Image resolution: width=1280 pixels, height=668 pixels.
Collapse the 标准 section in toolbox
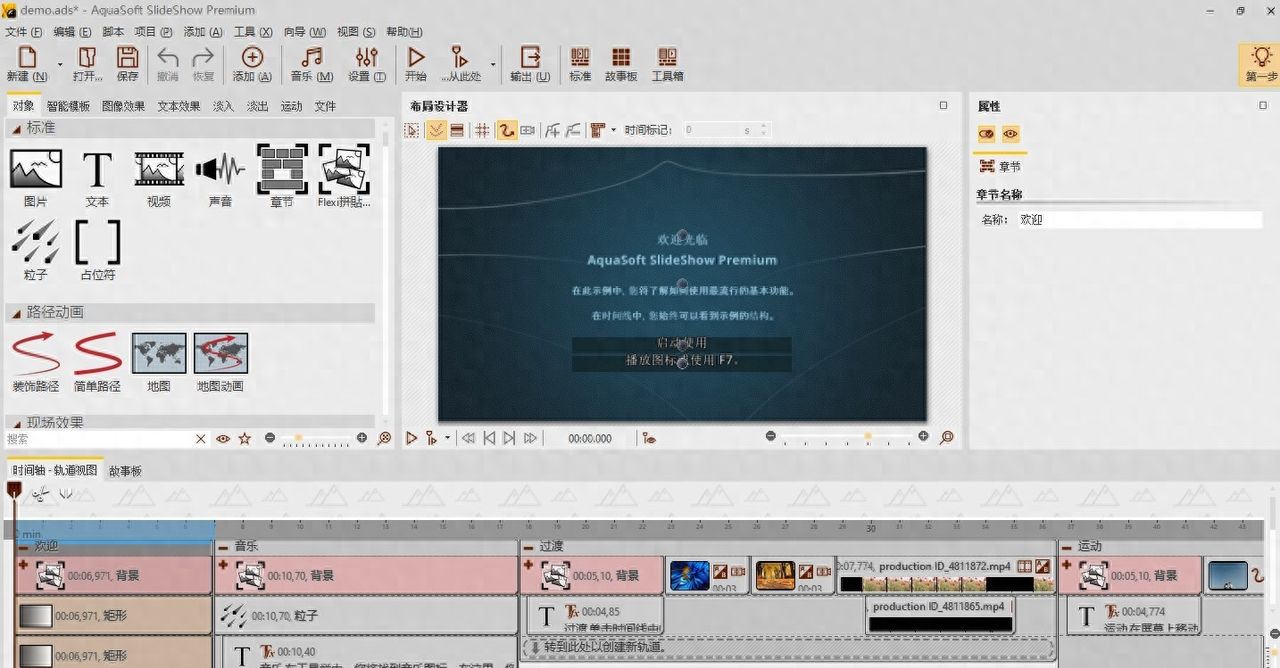tap(16, 128)
